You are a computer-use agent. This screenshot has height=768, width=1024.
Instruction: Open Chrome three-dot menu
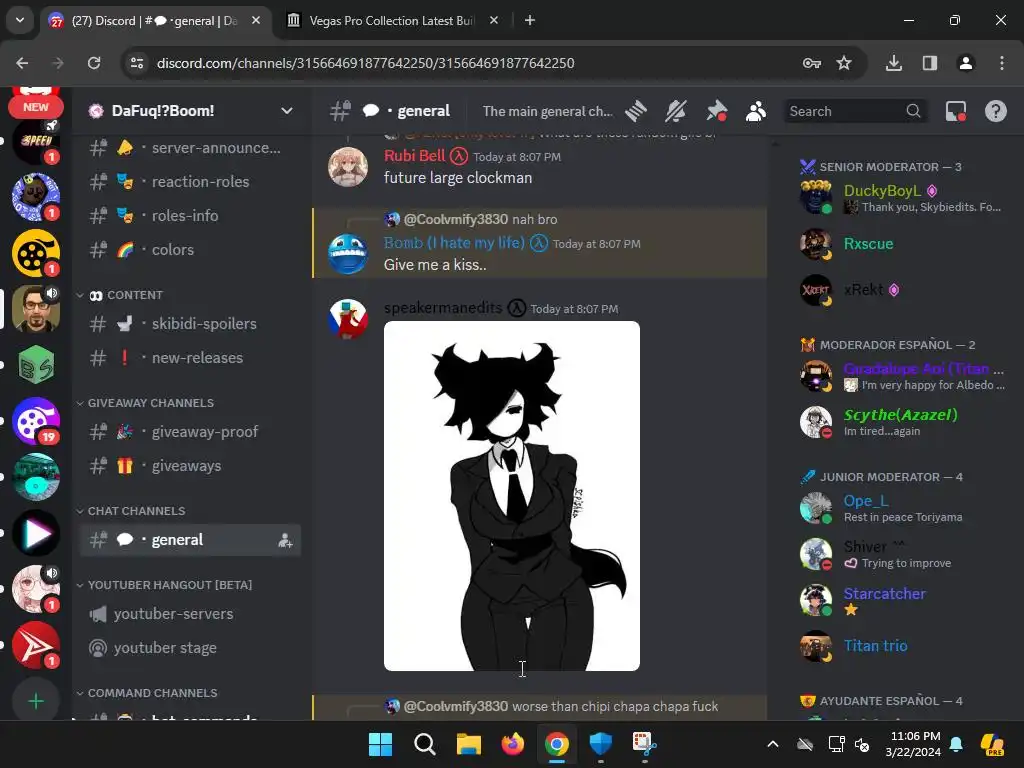[1002, 63]
